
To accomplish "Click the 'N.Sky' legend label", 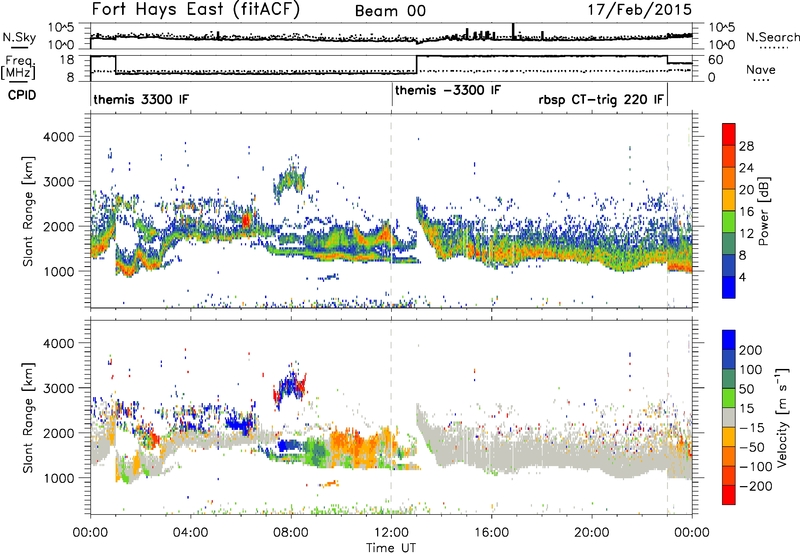I will pyautogui.click(x=19, y=37).
